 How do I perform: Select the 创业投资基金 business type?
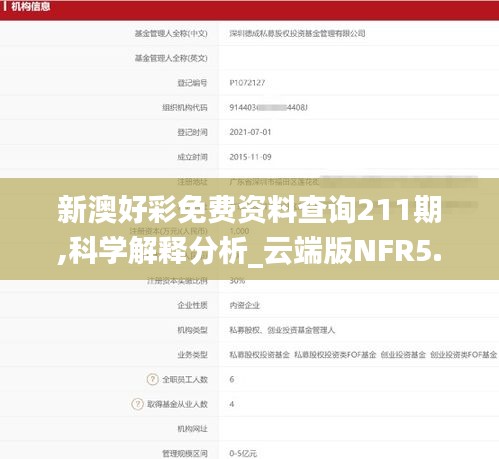click(403, 355)
